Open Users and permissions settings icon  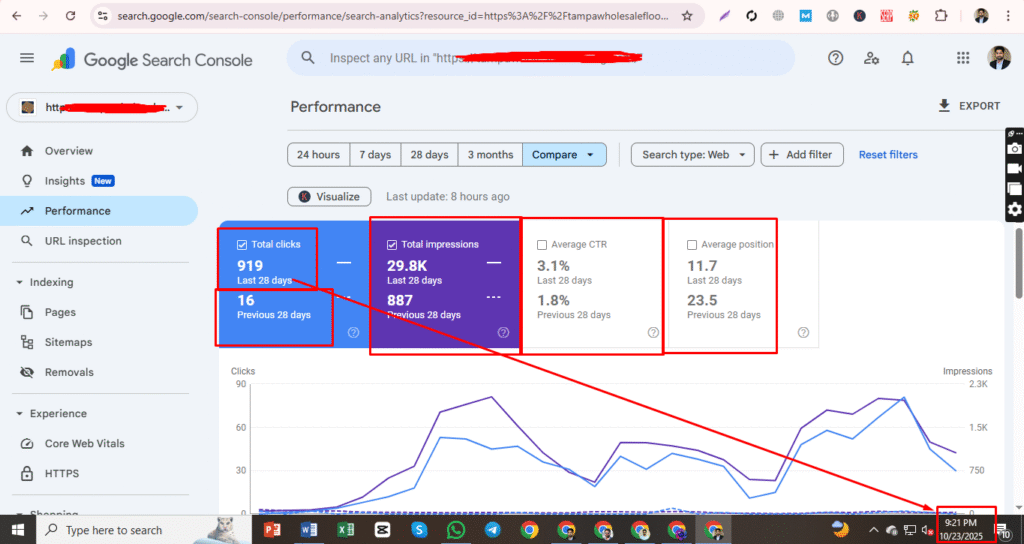click(x=871, y=58)
